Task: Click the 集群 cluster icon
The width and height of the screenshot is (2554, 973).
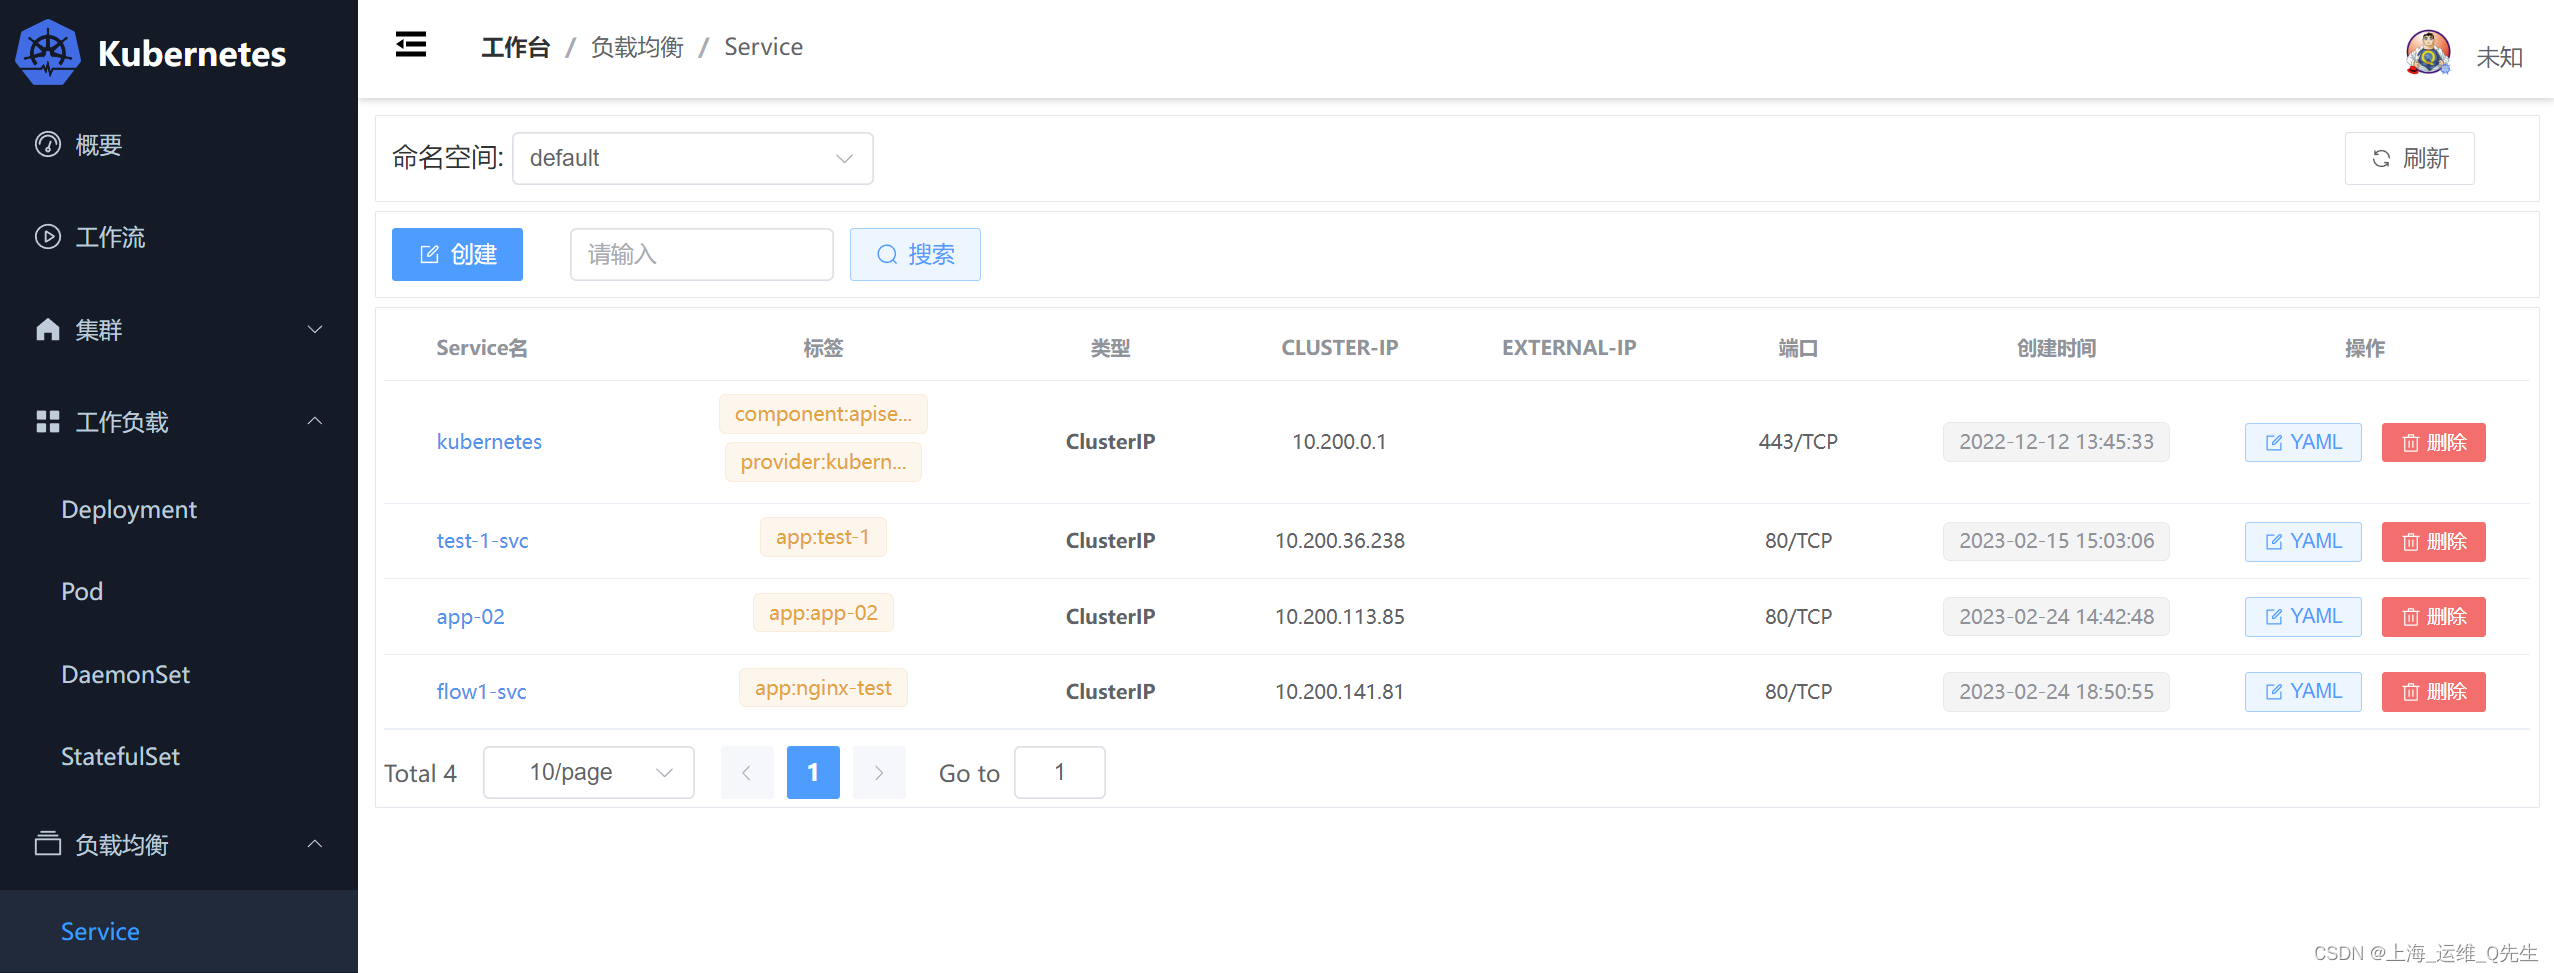Action: point(47,329)
